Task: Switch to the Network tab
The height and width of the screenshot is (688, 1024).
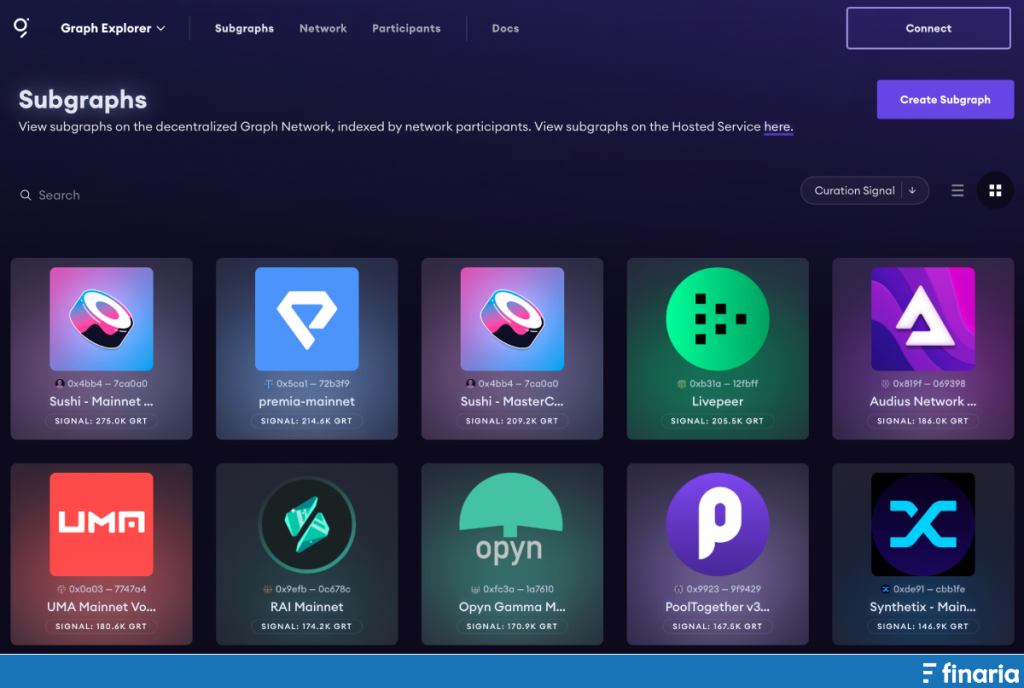Action: (323, 28)
